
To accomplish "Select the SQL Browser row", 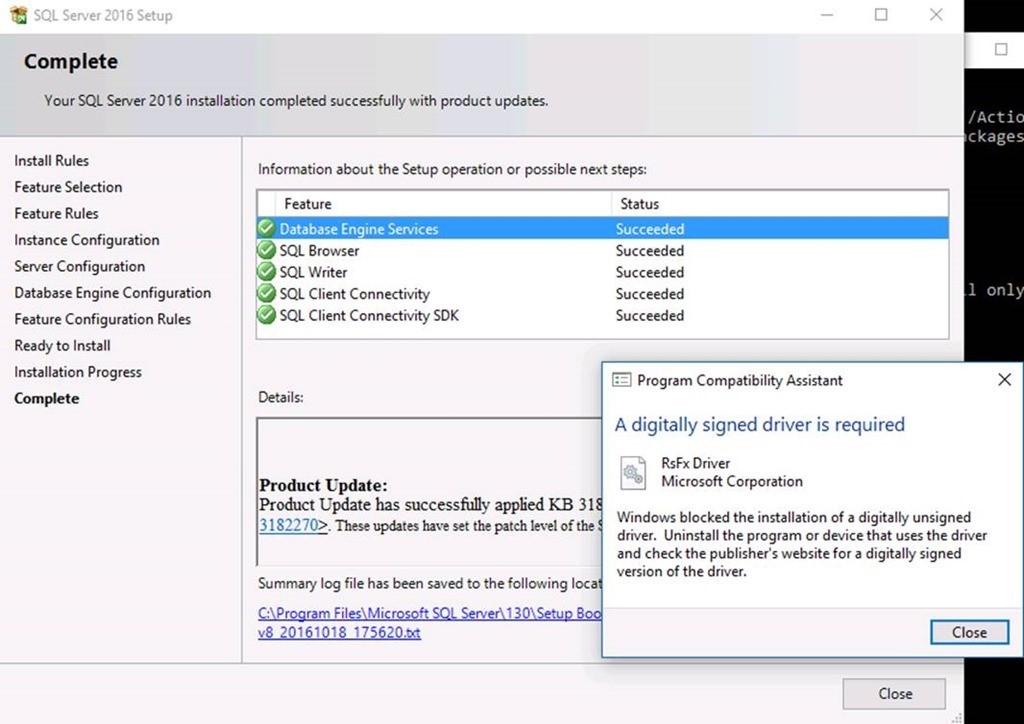I will (602, 250).
